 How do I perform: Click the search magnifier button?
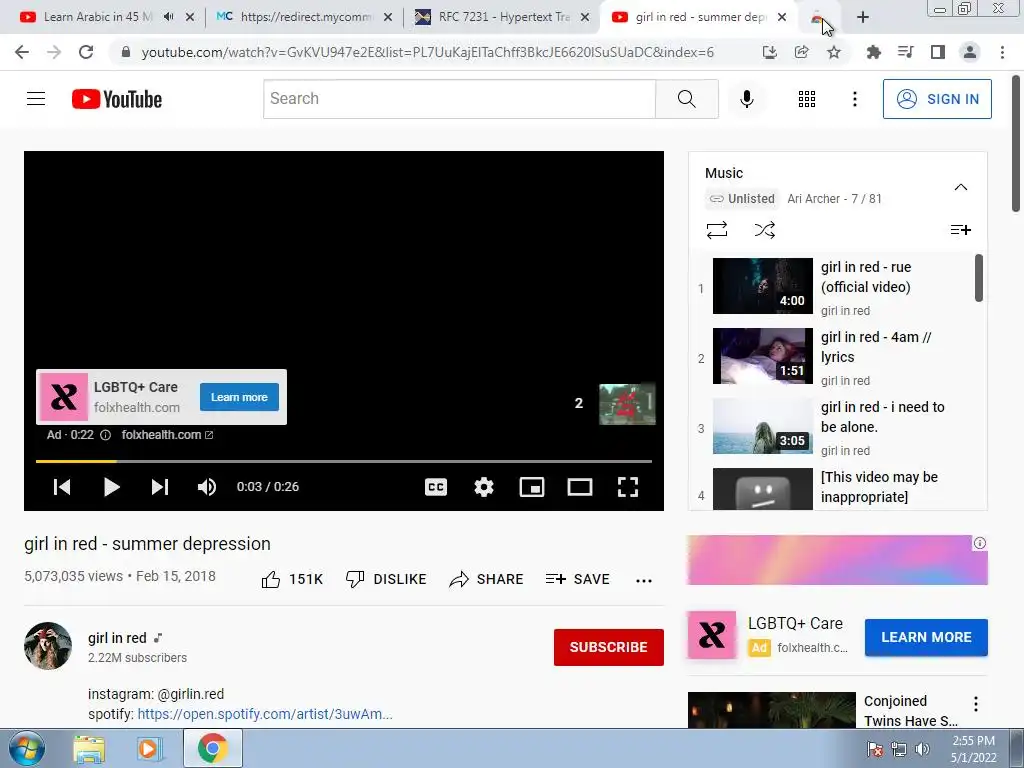[x=686, y=99]
